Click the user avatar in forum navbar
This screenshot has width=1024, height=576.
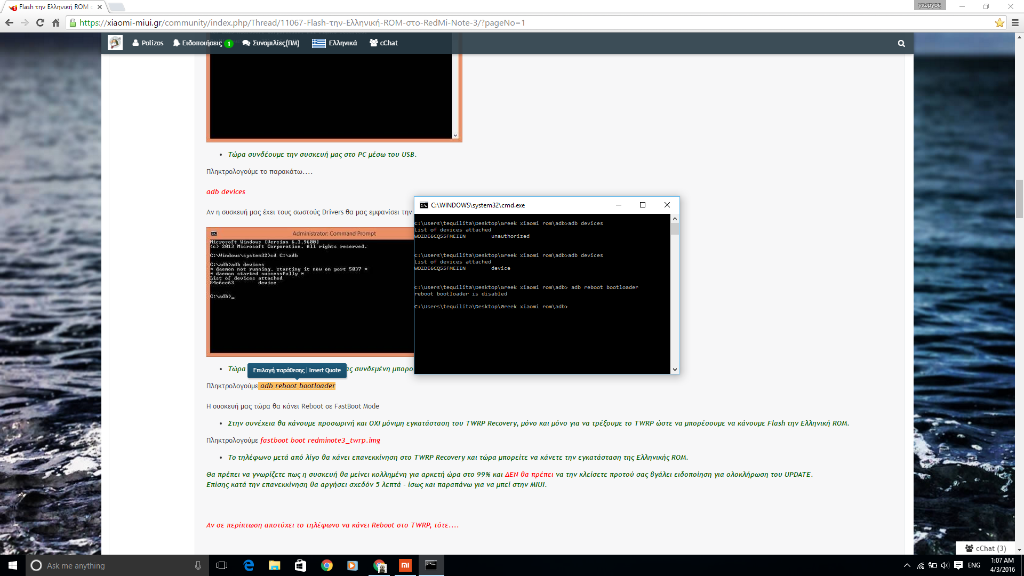(x=116, y=43)
